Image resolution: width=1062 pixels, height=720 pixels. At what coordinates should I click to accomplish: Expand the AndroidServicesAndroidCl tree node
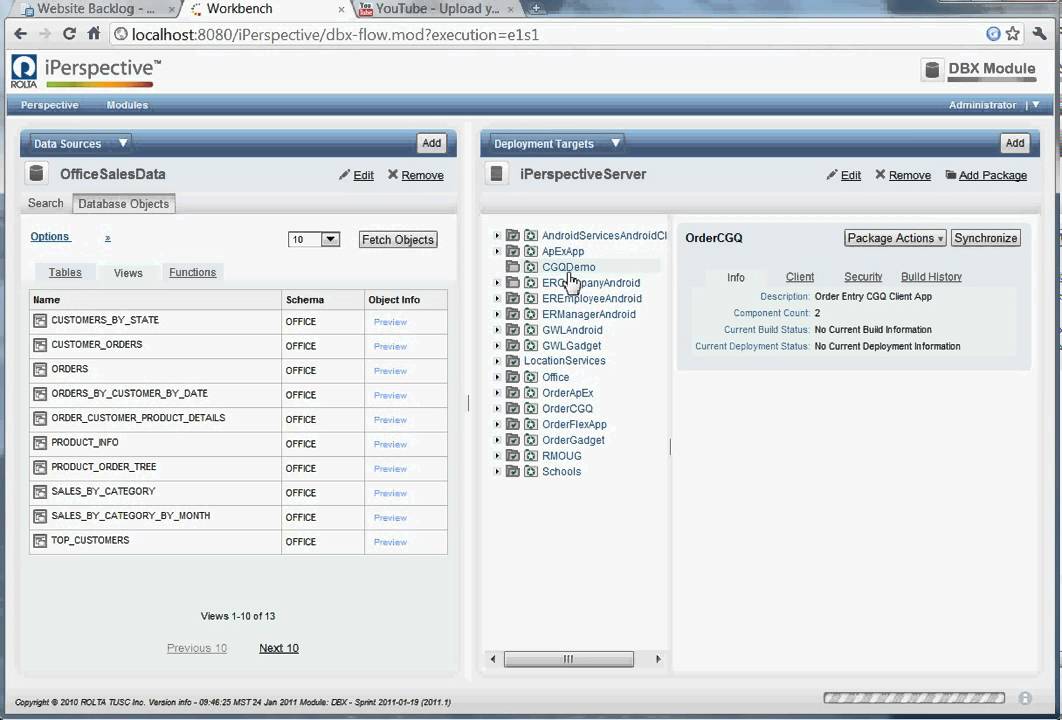497,235
